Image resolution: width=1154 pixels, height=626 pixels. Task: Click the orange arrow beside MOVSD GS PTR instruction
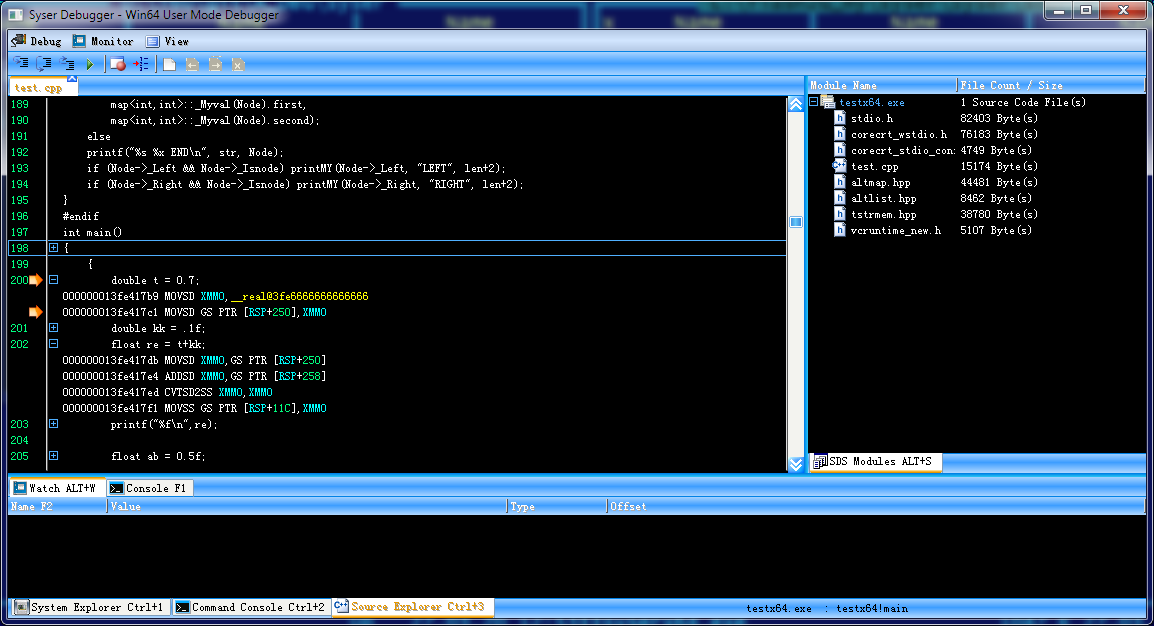pyautogui.click(x=35, y=312)
